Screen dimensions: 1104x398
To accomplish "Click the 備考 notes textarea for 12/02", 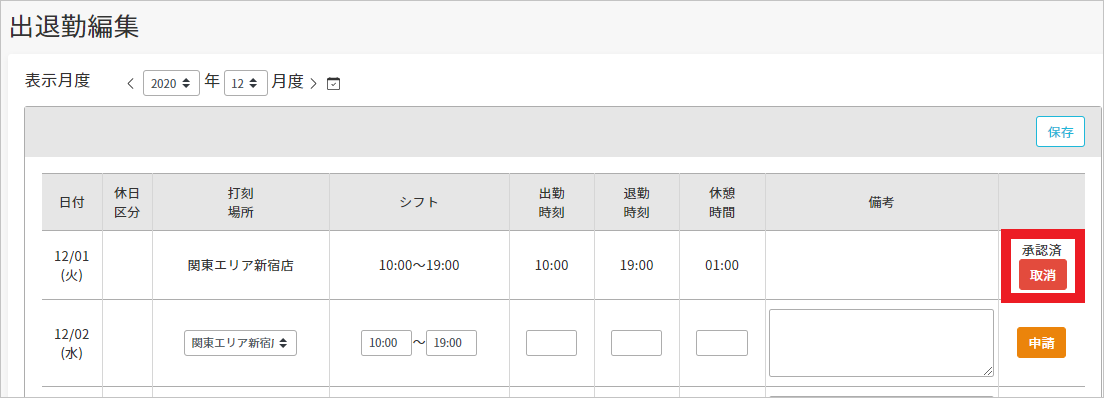I will (x=882, y=342).
